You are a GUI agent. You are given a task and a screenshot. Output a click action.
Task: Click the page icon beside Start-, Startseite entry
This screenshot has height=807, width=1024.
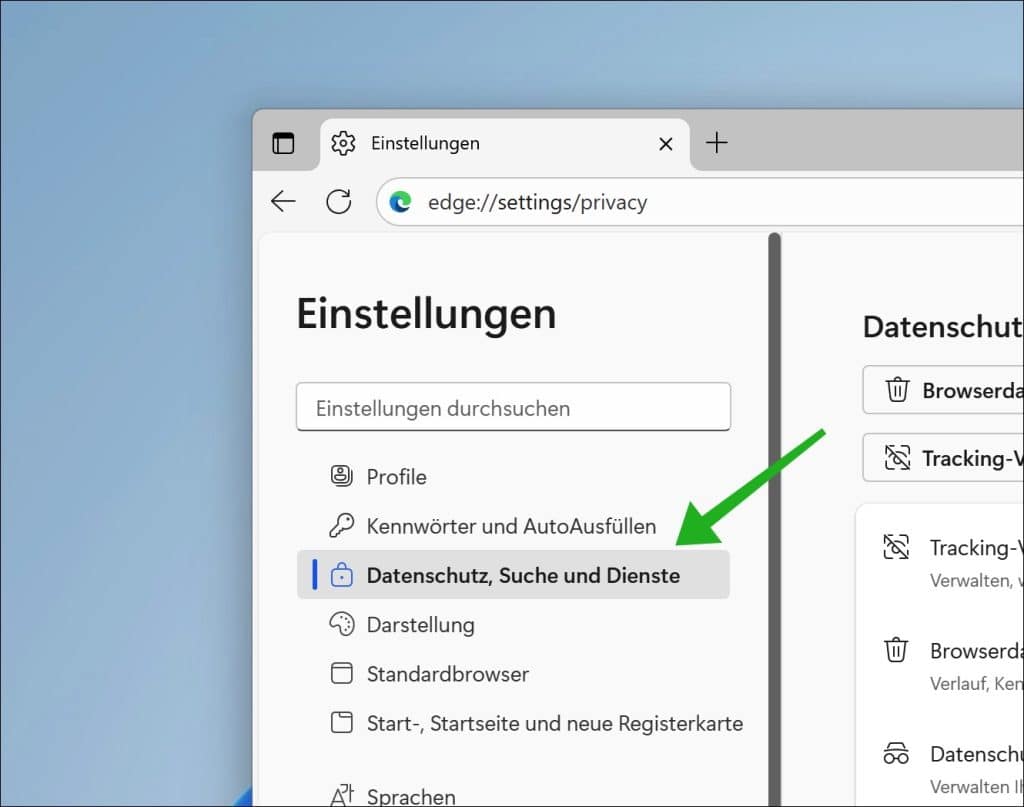(340, 723)
